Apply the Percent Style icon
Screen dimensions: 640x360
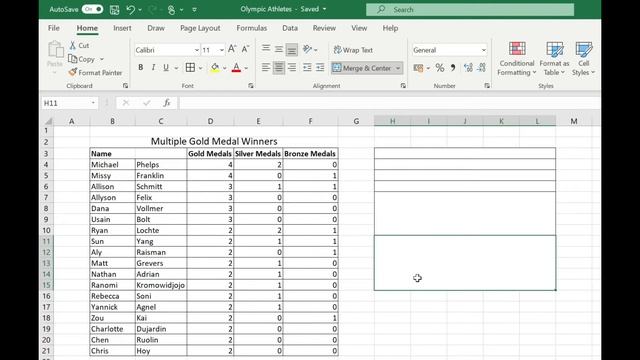440,68
